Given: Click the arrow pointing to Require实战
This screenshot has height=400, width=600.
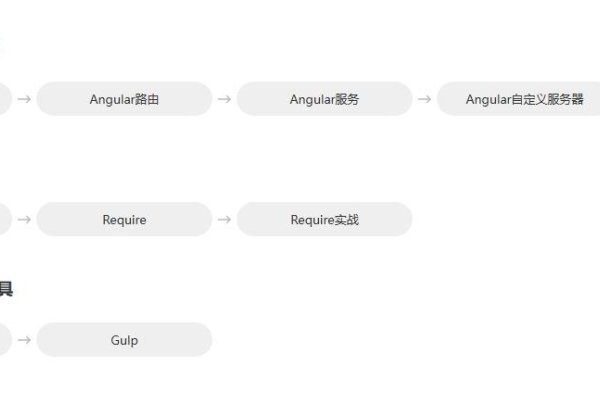Looking at the screenshot, I should point(224,219).
